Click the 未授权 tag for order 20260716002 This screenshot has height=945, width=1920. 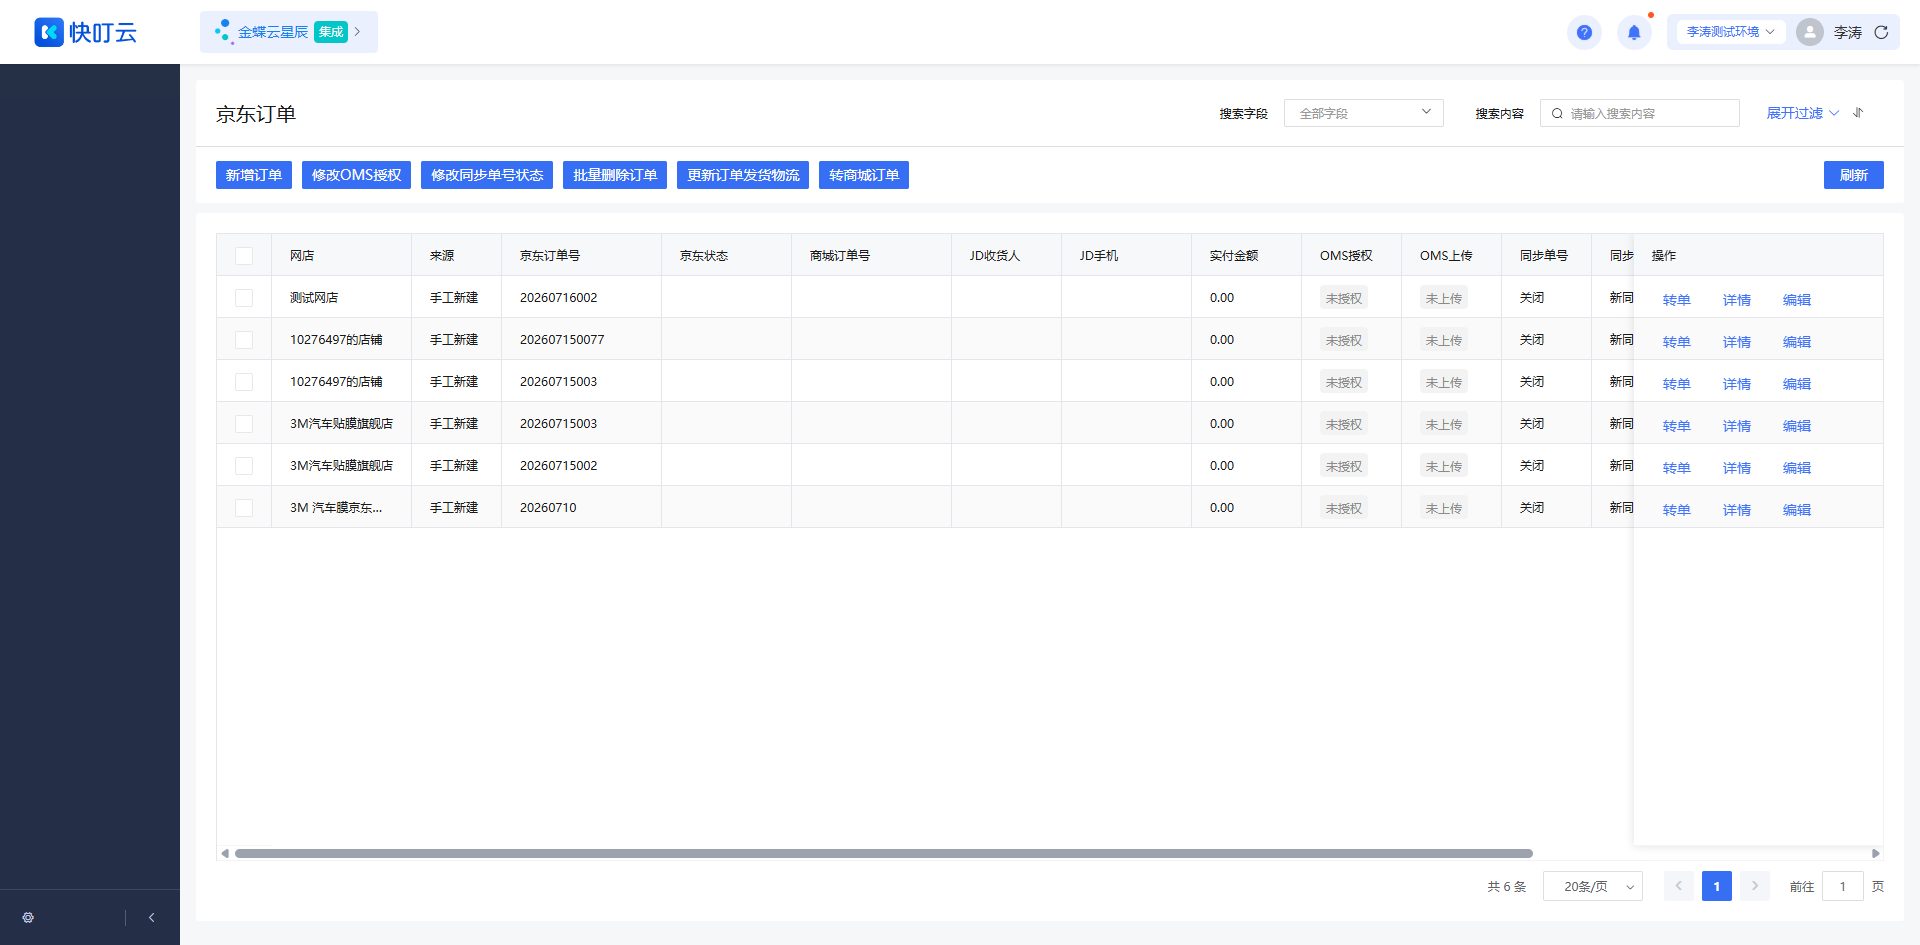(1344, 298)
